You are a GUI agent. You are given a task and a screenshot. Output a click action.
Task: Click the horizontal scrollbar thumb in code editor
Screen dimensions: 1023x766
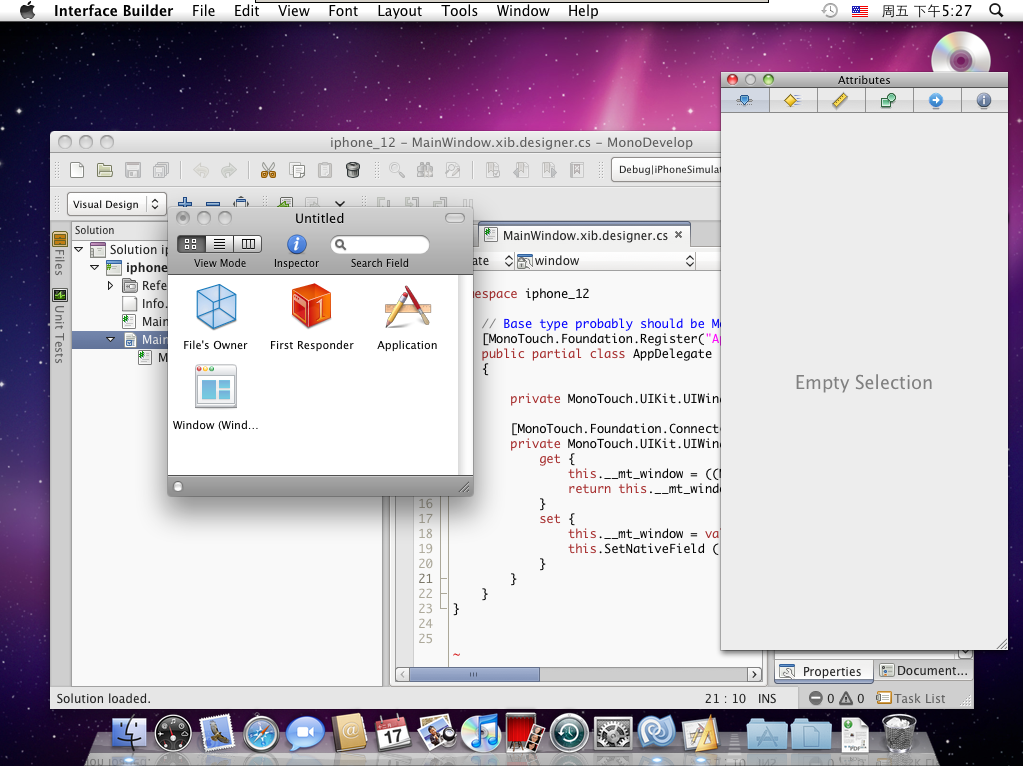click(x=474, y=675)
